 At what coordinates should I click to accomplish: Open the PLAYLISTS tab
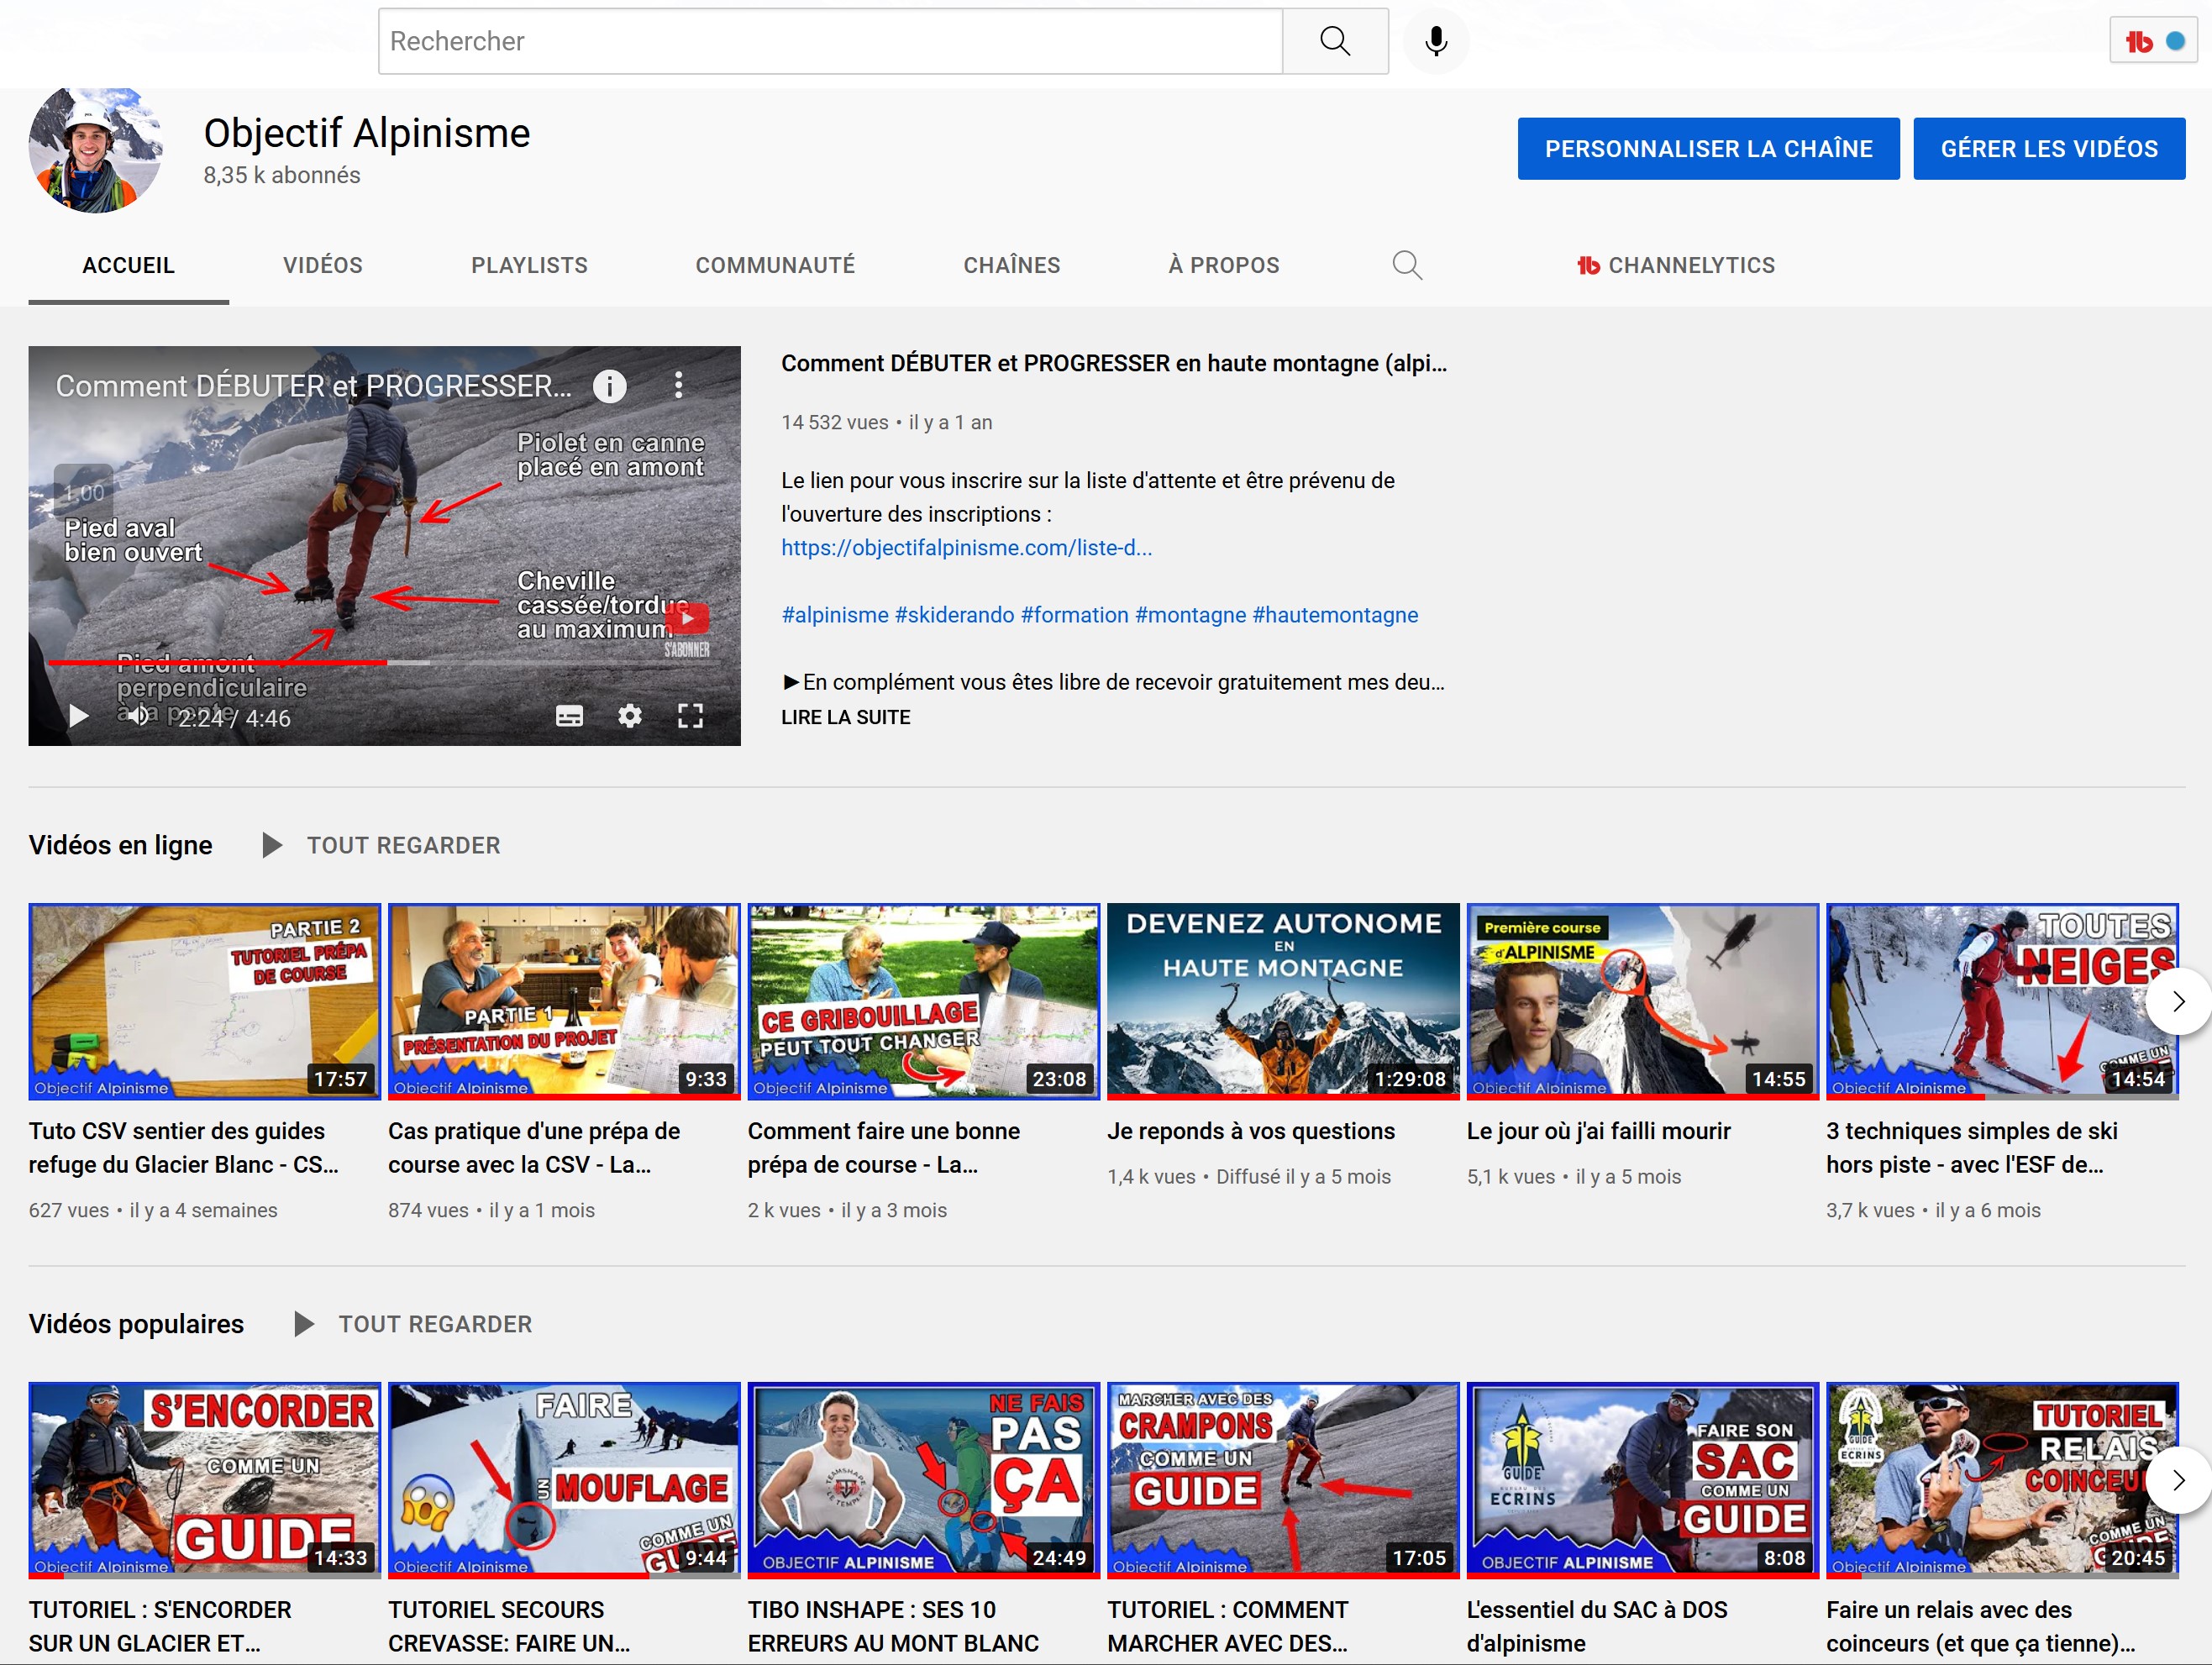click(x=529, y=265)
